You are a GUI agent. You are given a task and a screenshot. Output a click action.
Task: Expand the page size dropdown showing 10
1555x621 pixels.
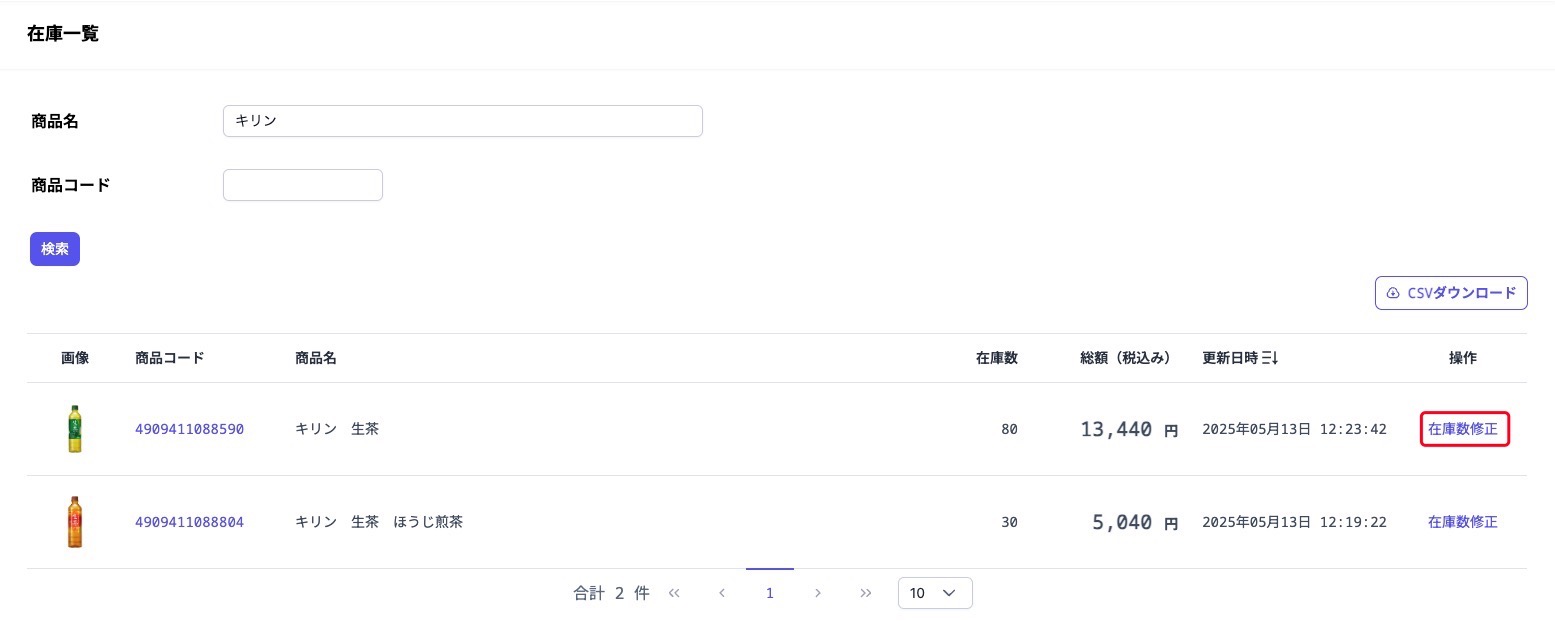935,593
